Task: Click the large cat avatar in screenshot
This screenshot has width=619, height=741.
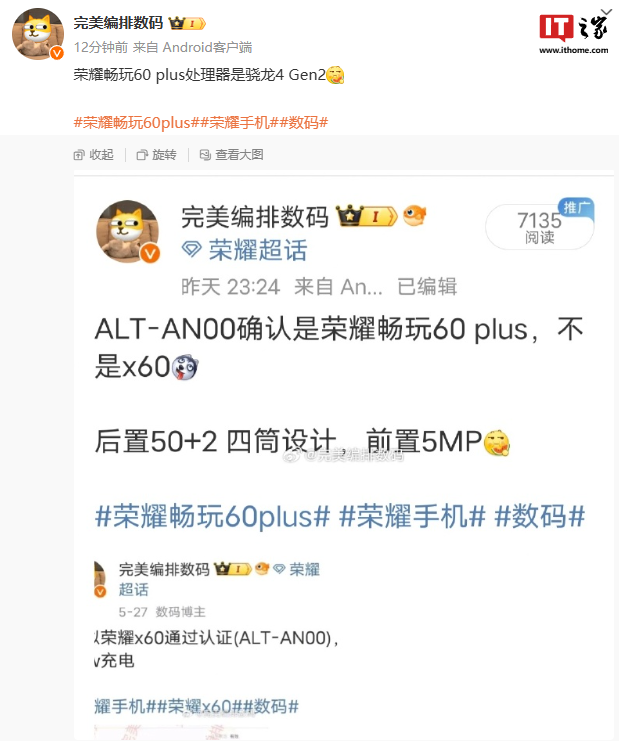Action: coord(128,232)
